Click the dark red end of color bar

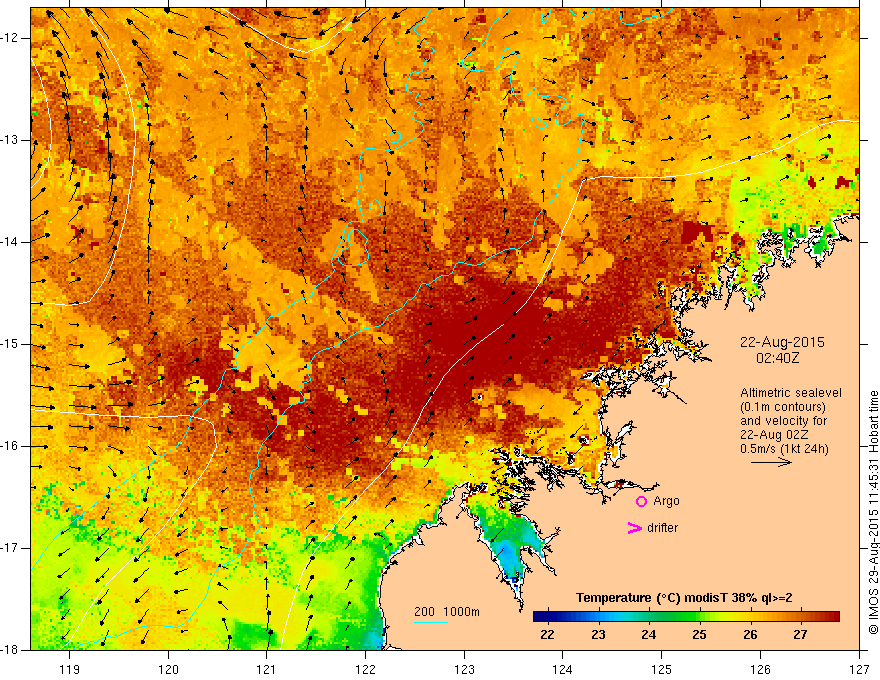point(833,617)
